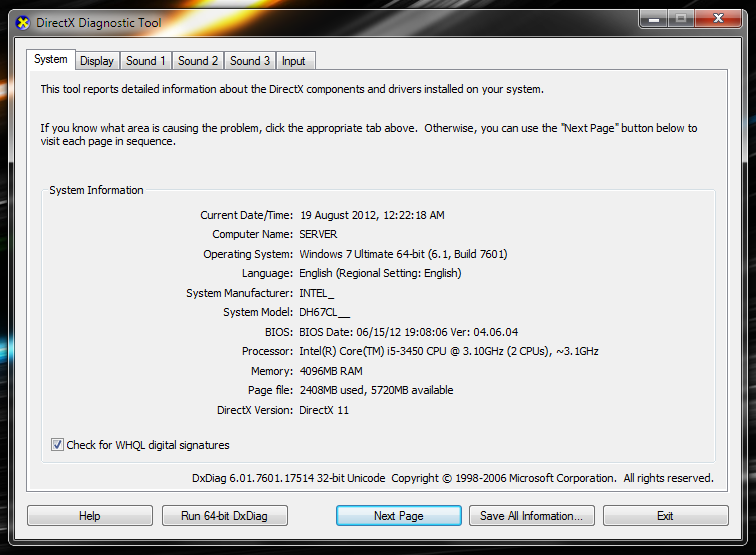The width and height of the screenshot is (756, 555).
Task: Click the 'Operating System:' label
Action: [248, 254]
